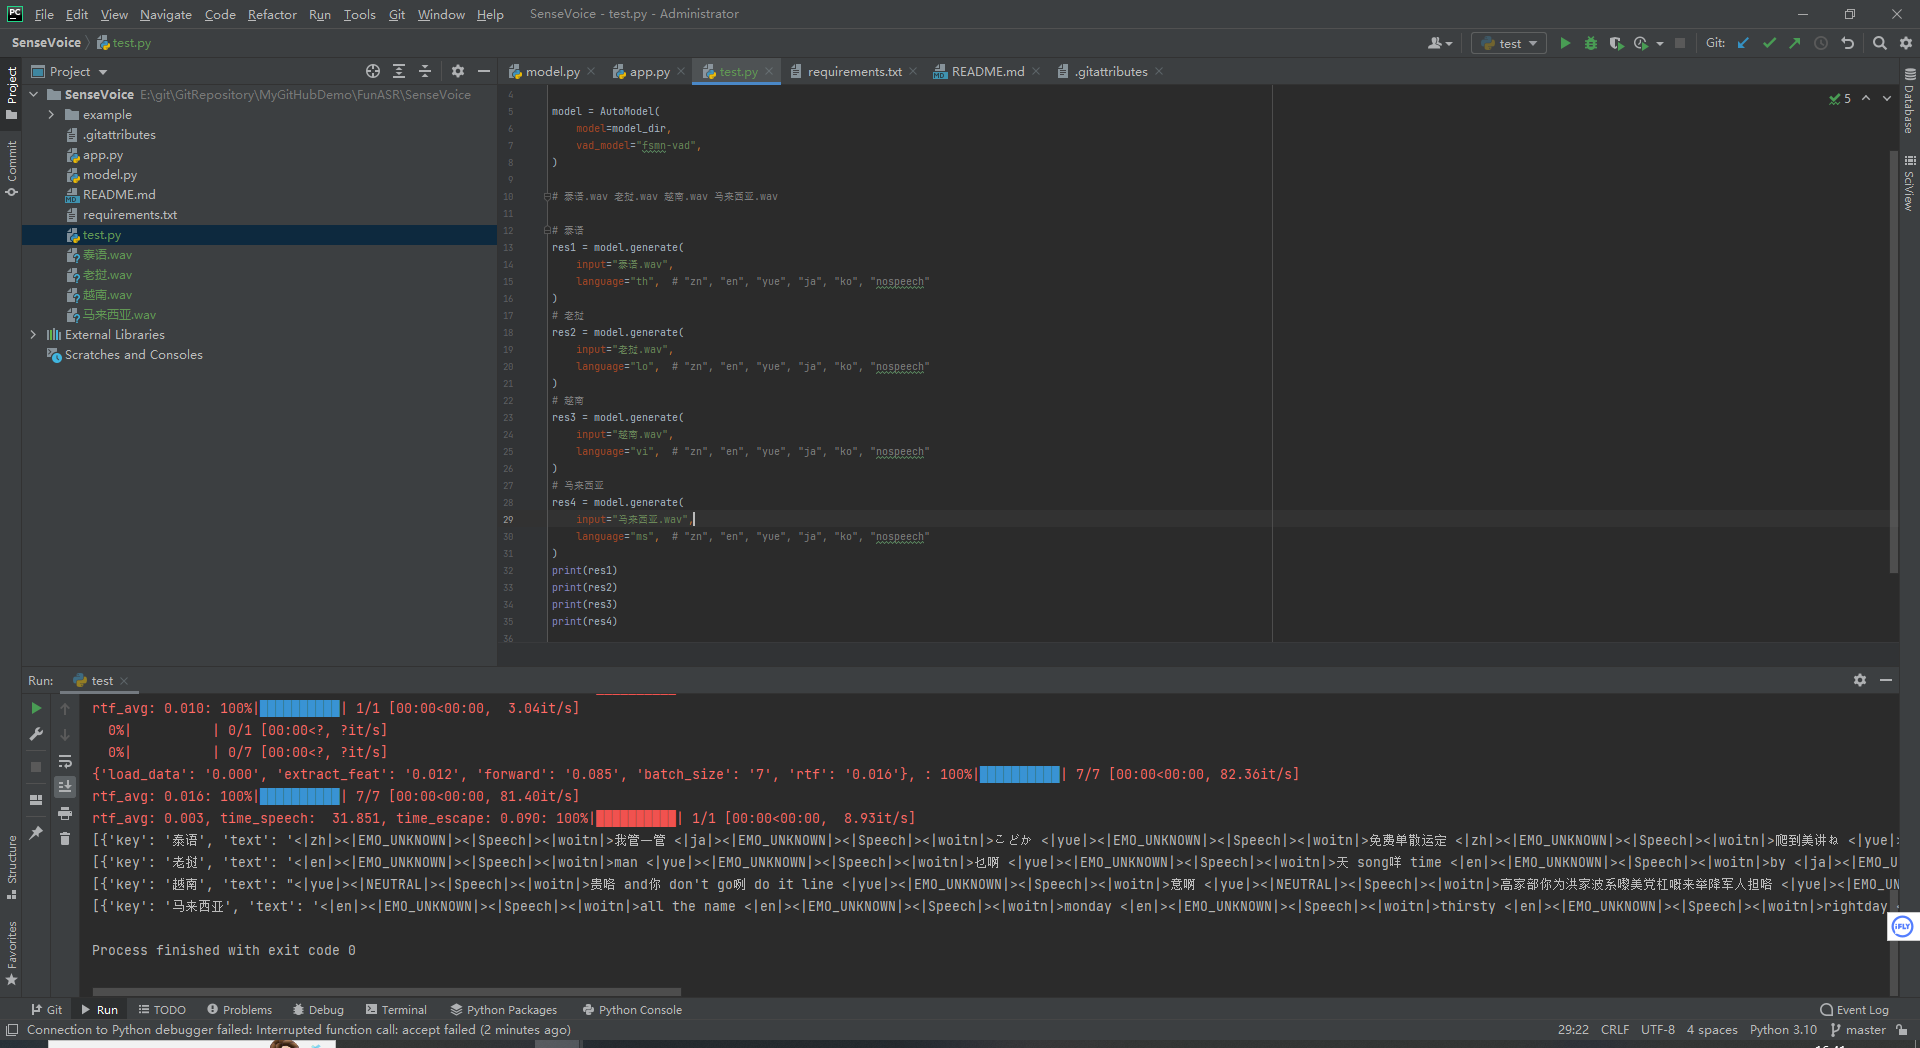
Task: Close the app.py editor tab
Action: tap(681, 71)
